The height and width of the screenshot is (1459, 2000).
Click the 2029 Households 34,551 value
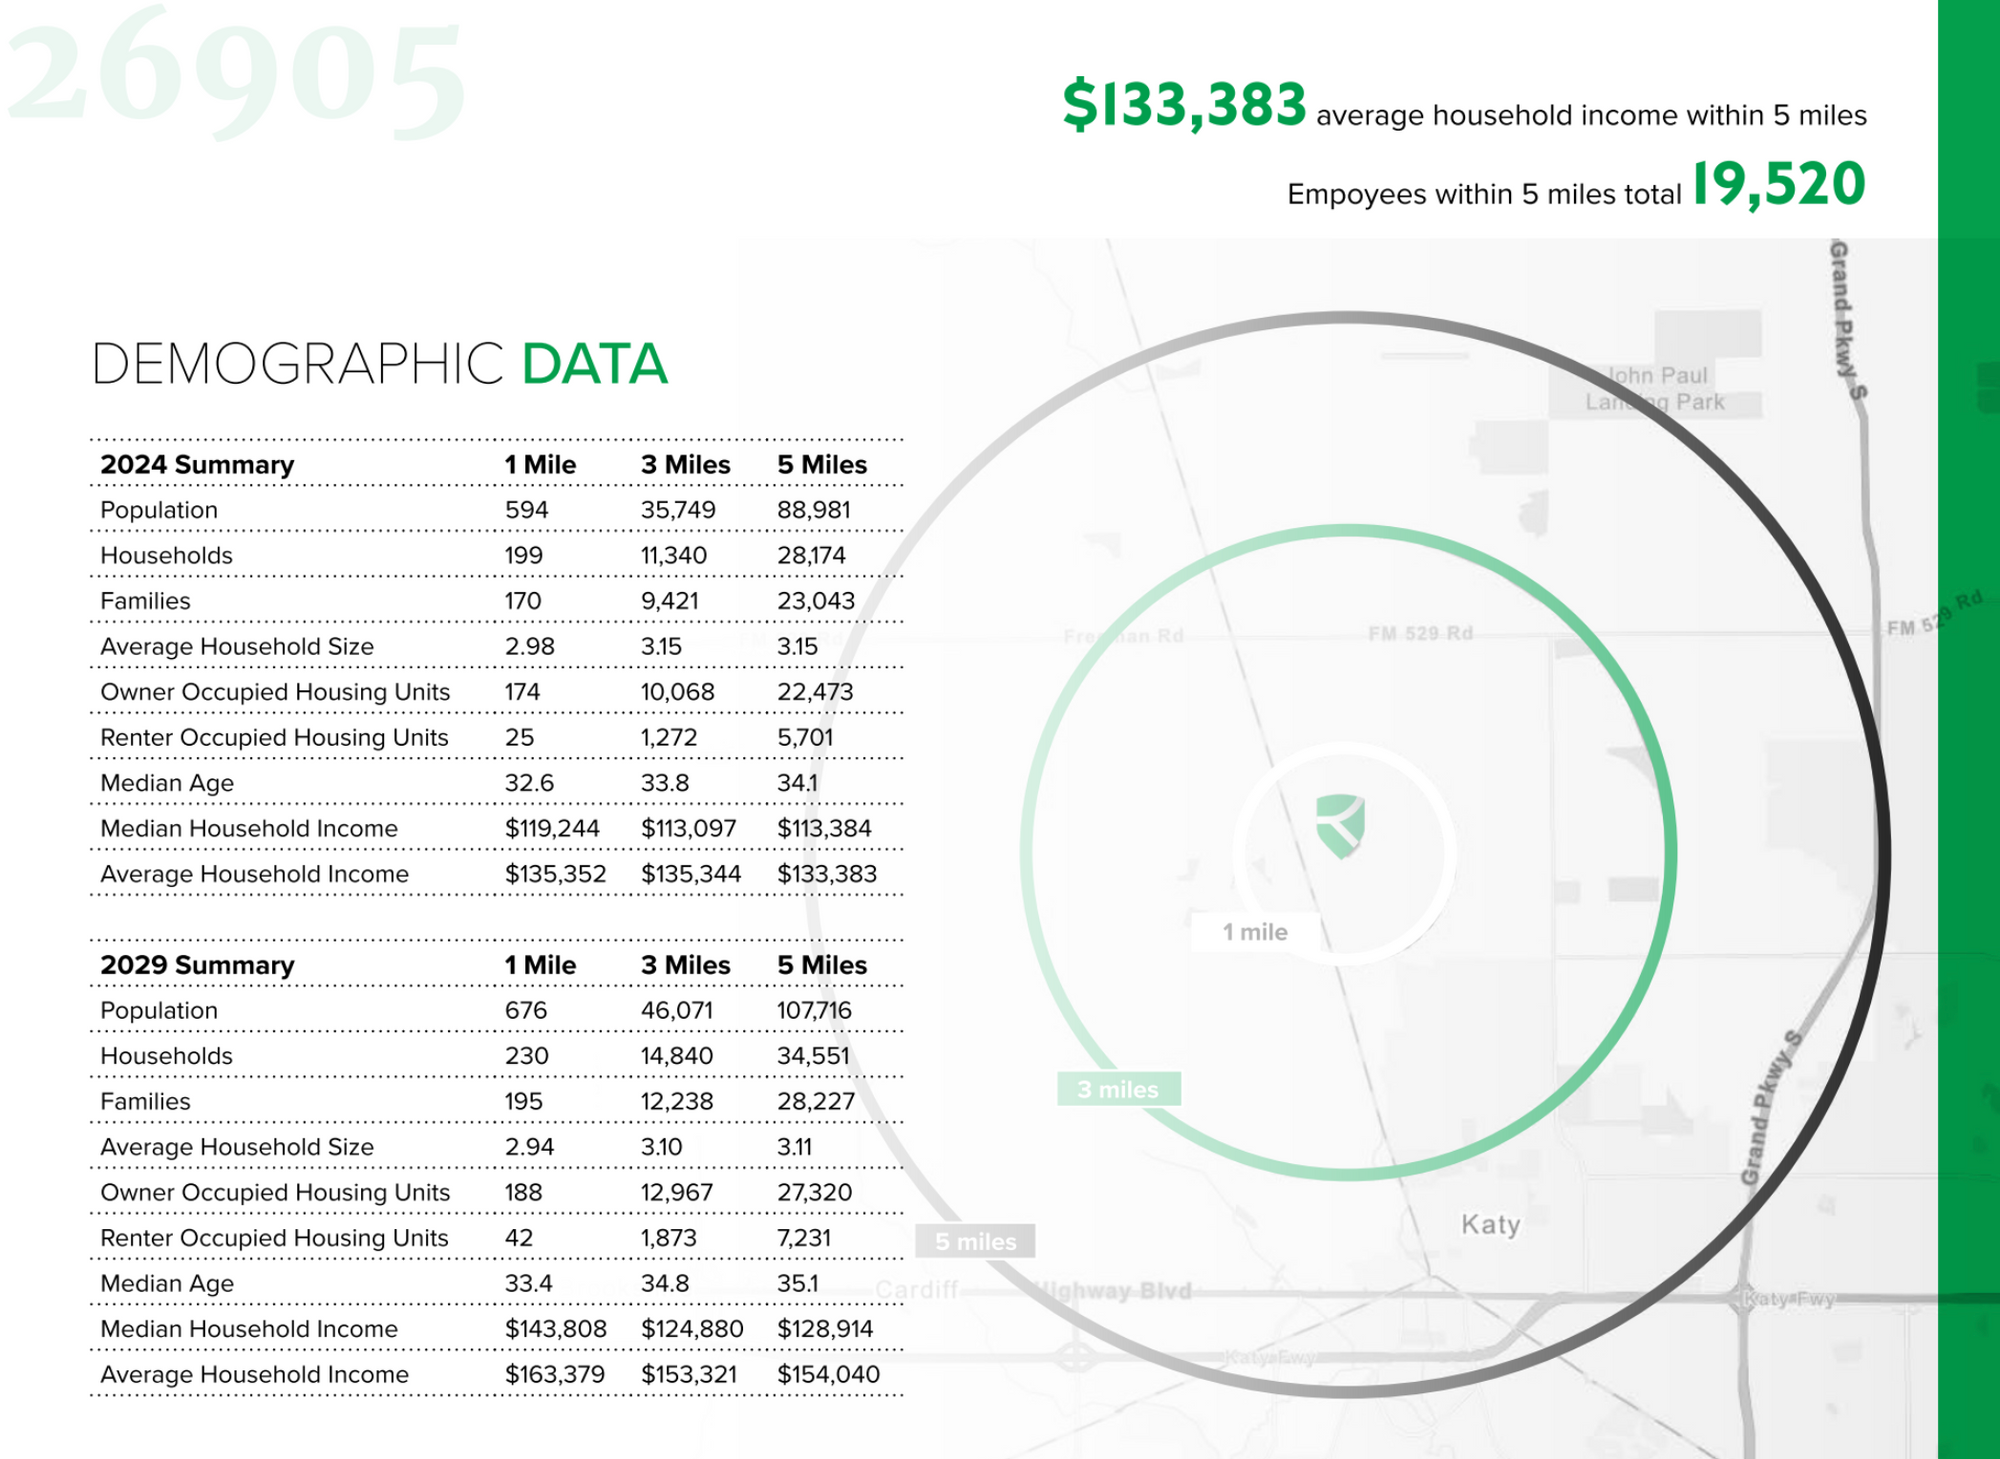pyautogui.click(x=812, y=1056)
